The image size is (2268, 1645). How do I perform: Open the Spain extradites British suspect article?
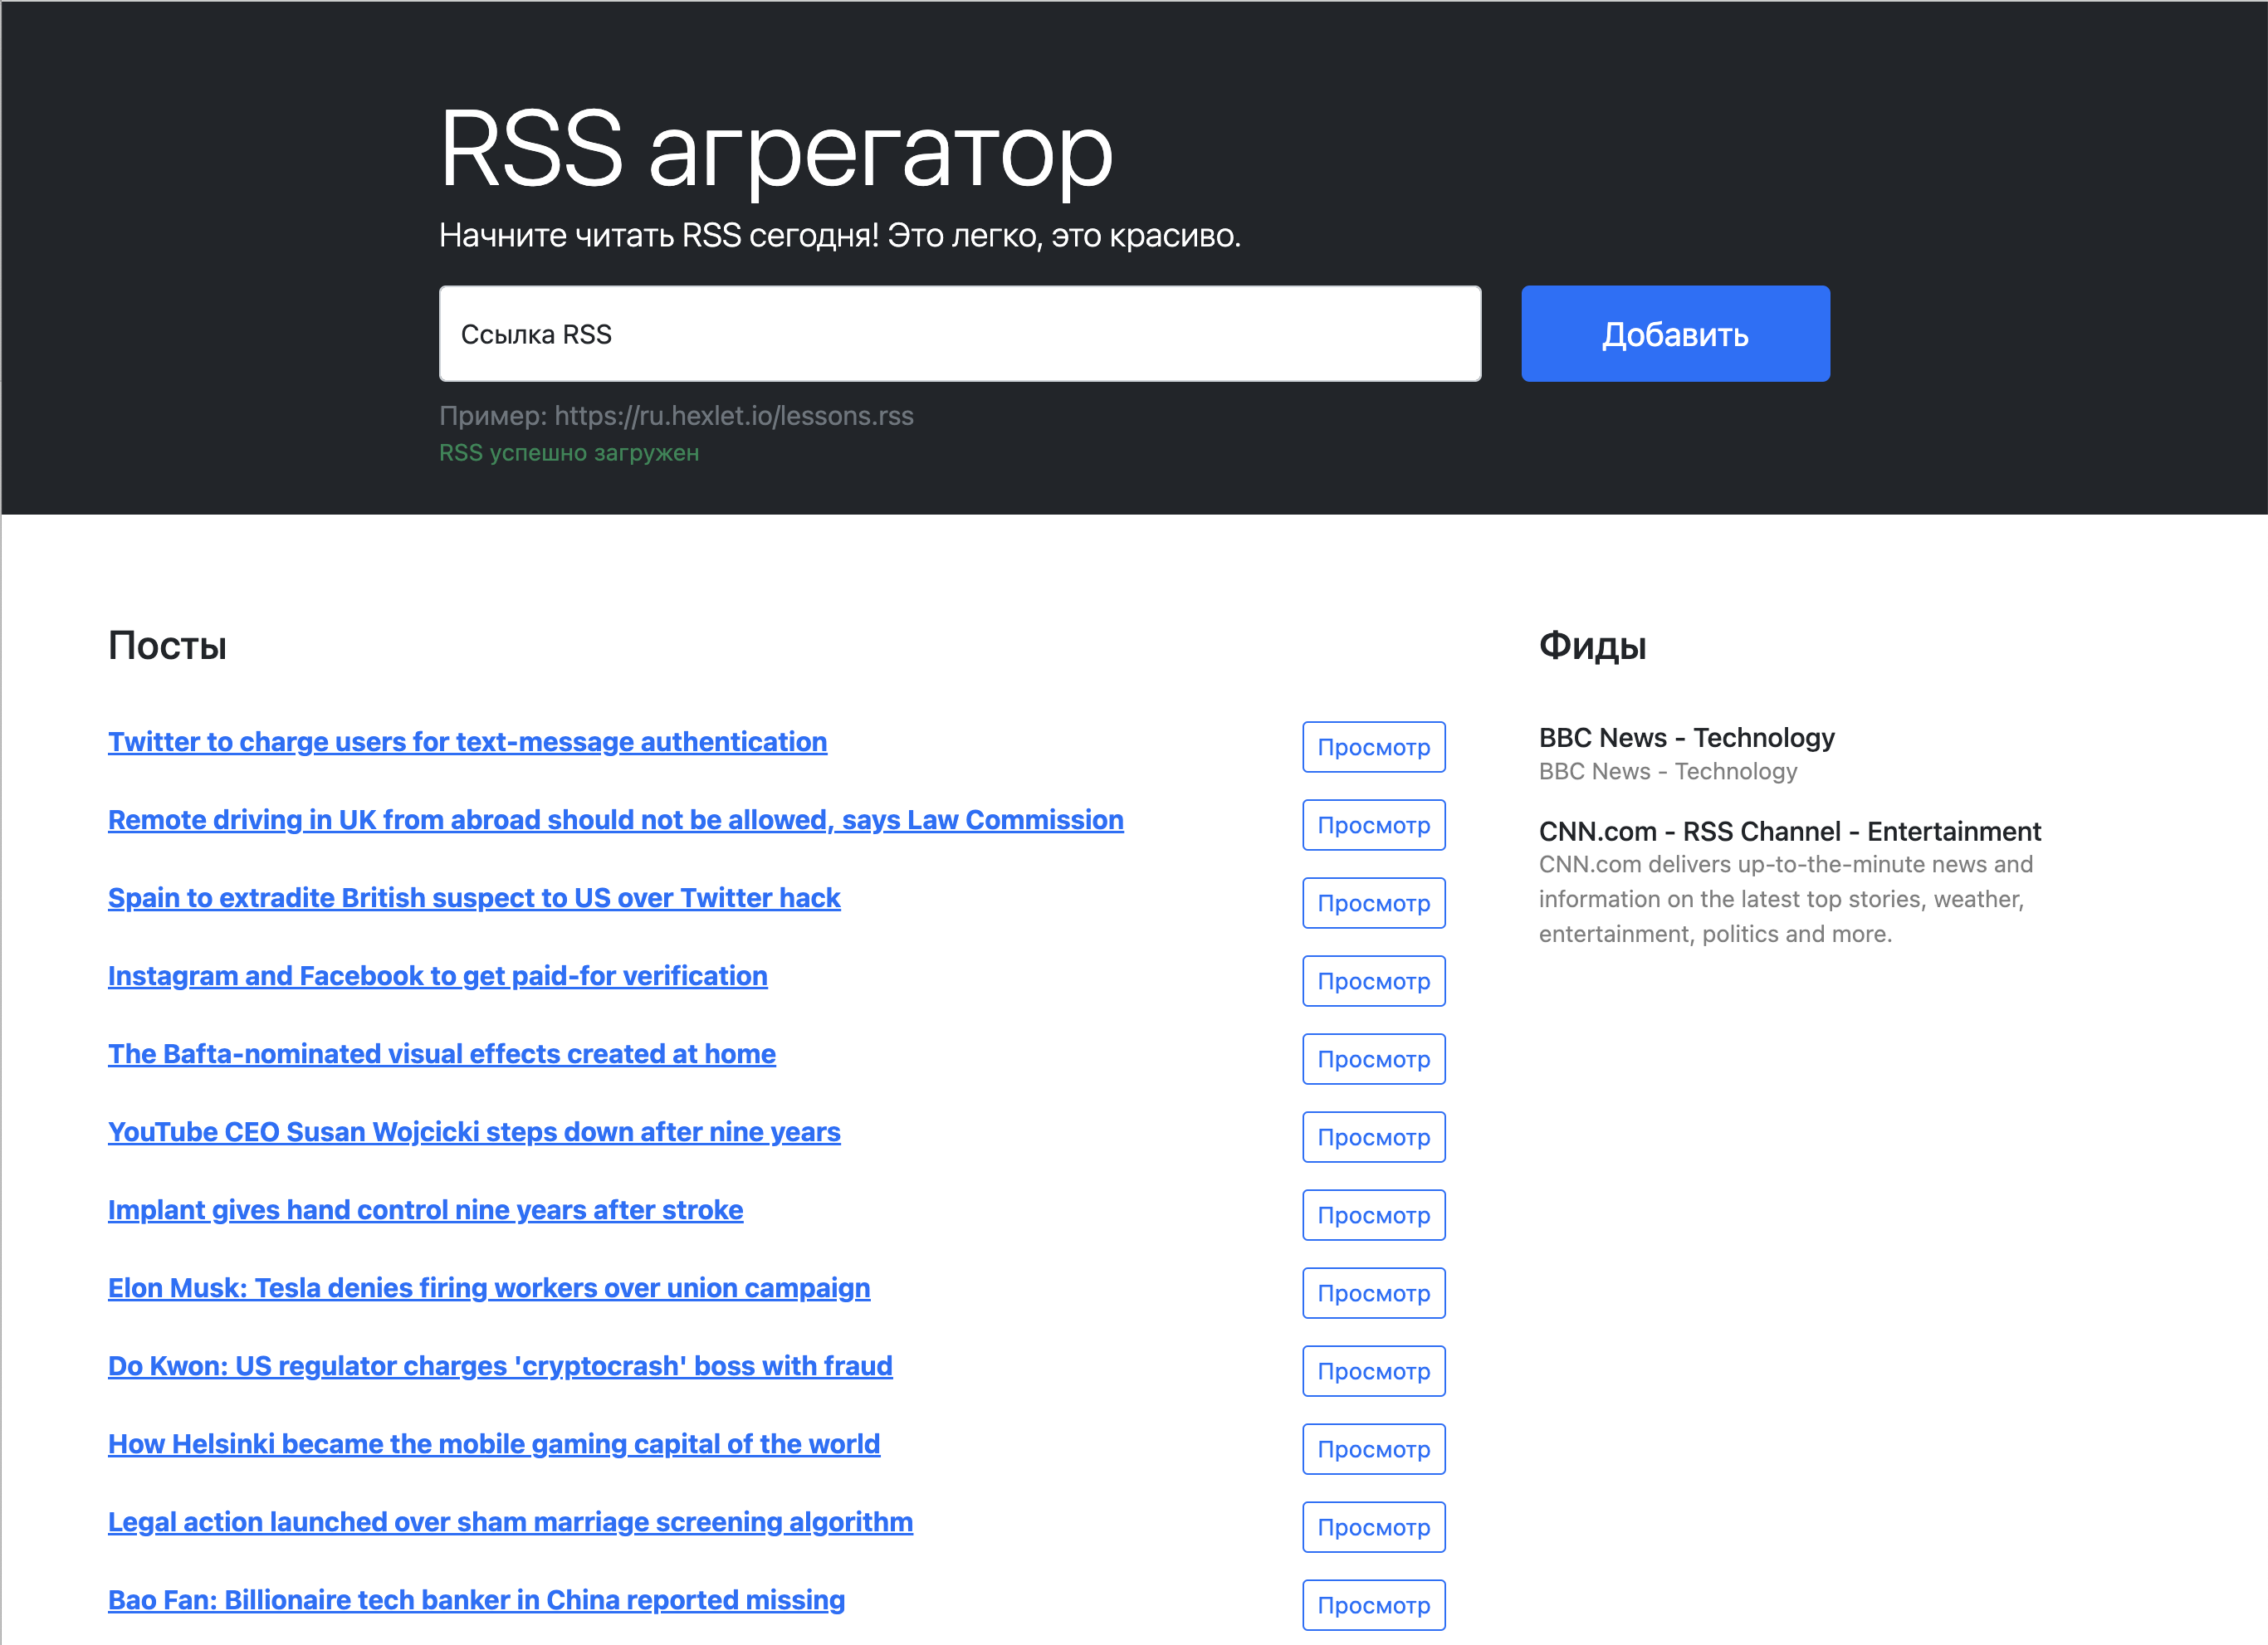click(x=474, y=897)
